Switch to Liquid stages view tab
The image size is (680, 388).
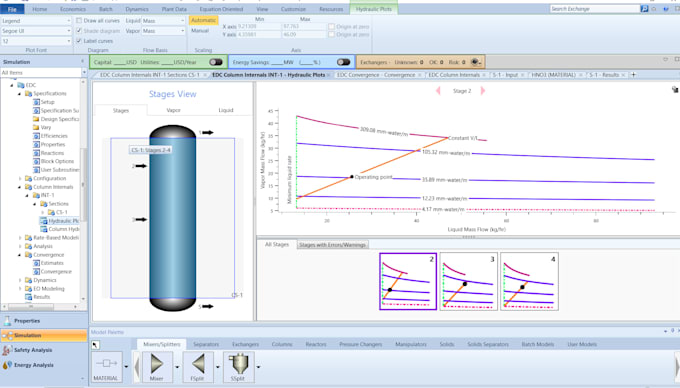coord(226,110)
